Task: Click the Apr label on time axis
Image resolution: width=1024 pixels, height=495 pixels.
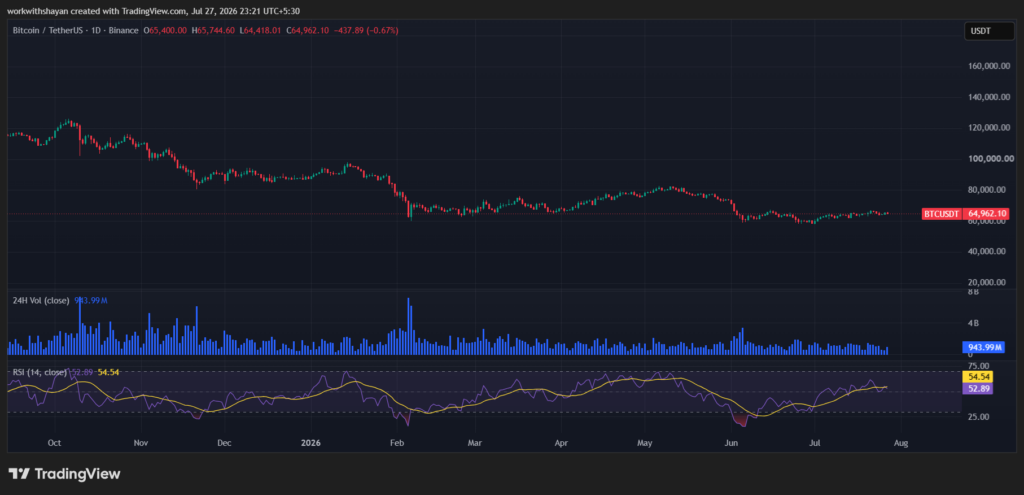Action: 561,443
